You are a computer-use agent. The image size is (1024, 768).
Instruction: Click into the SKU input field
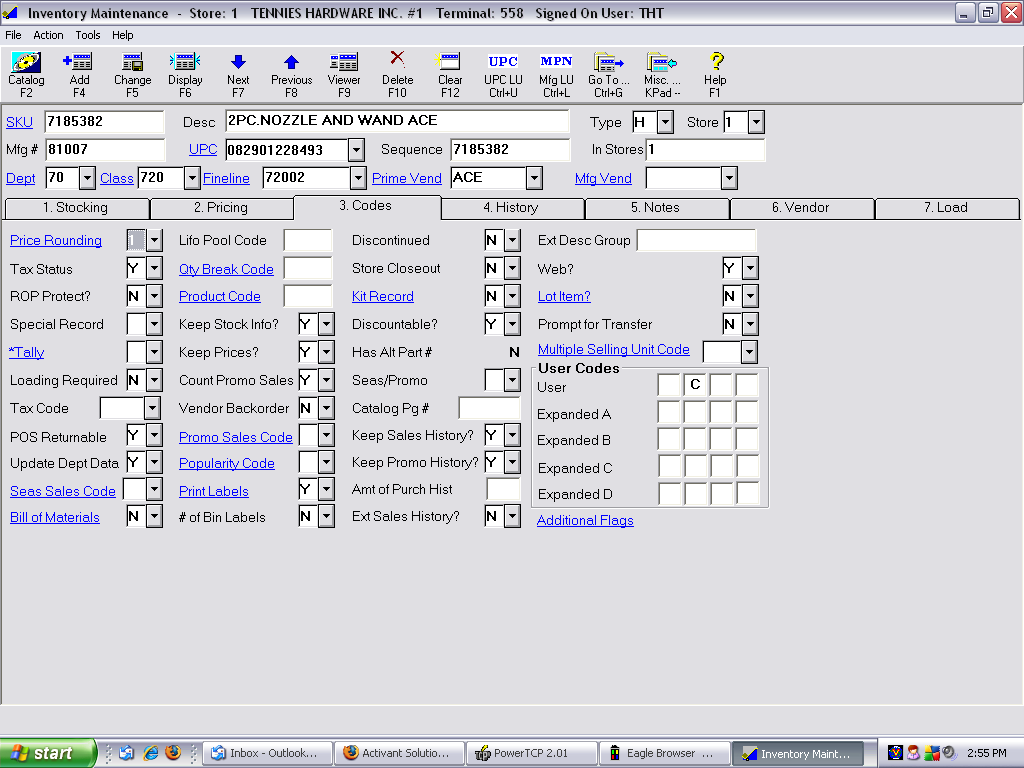pyautogui.click(x=103, y=122)
